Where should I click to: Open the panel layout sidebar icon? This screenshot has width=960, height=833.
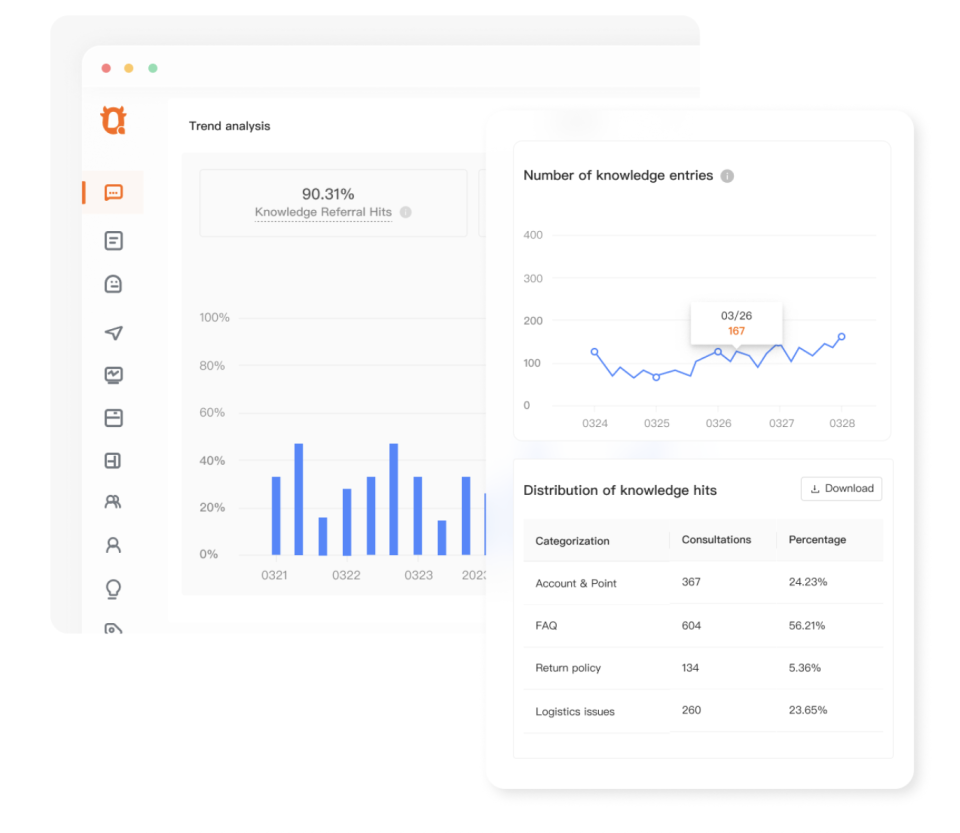[113, 460]
